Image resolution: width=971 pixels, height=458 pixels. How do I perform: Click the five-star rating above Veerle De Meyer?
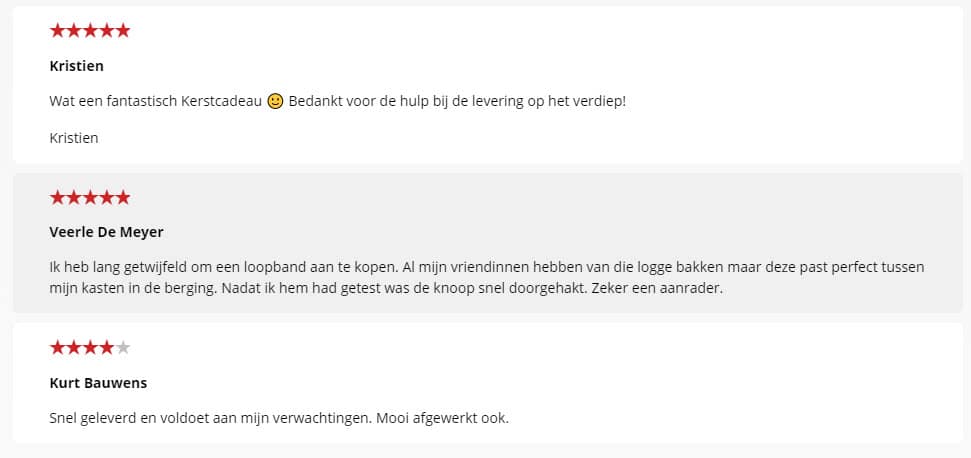(90, 197)
